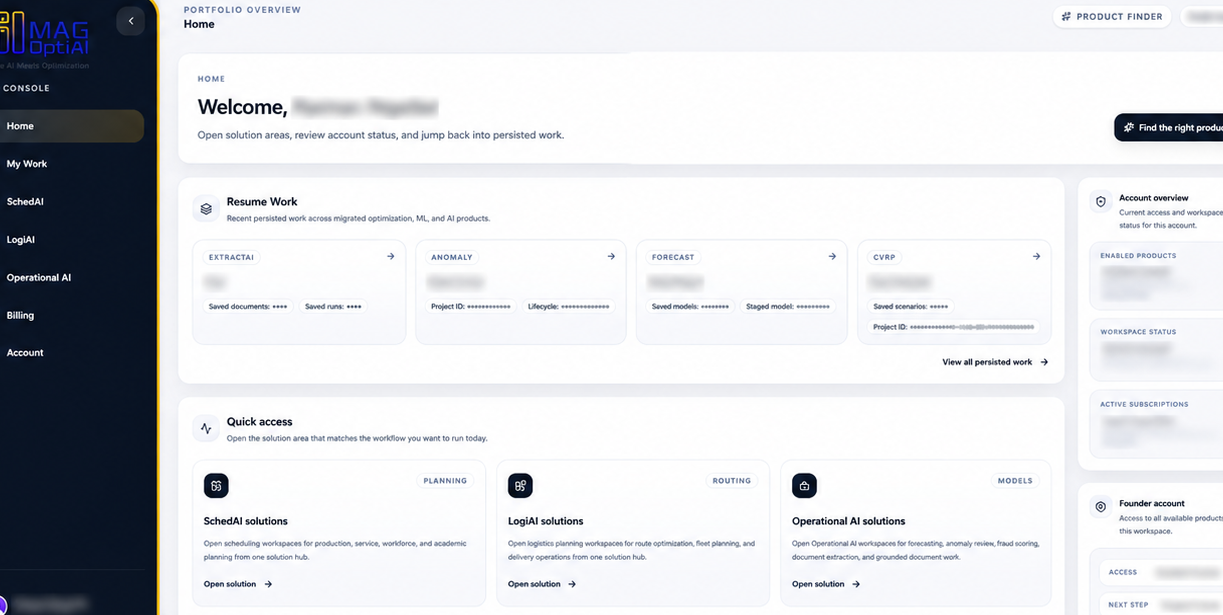This screenshot has width=1223, height=615.
Task: Click the ACTIVE SUBSCRIPTIONS label
Action: point(1144,404)
